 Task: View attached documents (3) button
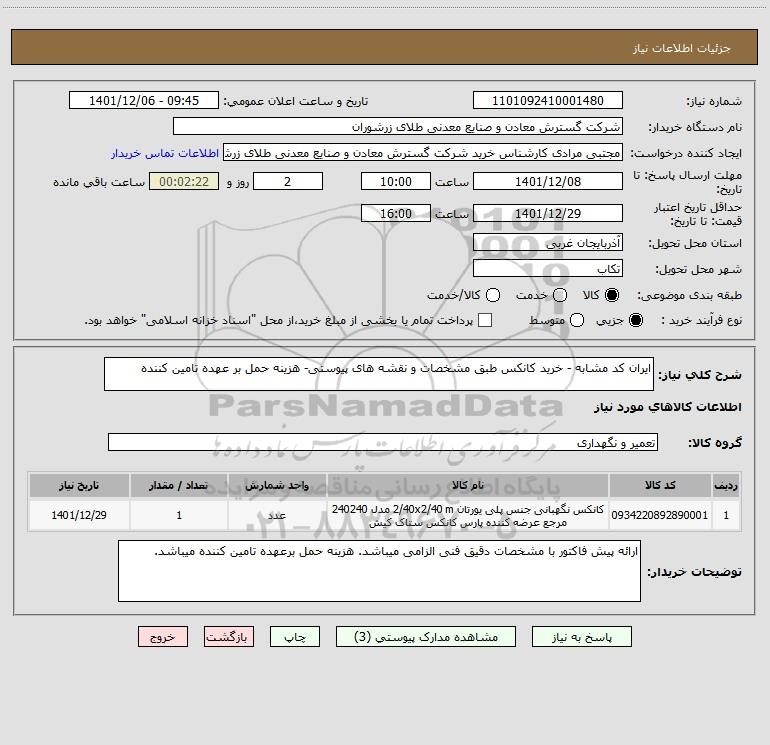[x=426, y=636]
